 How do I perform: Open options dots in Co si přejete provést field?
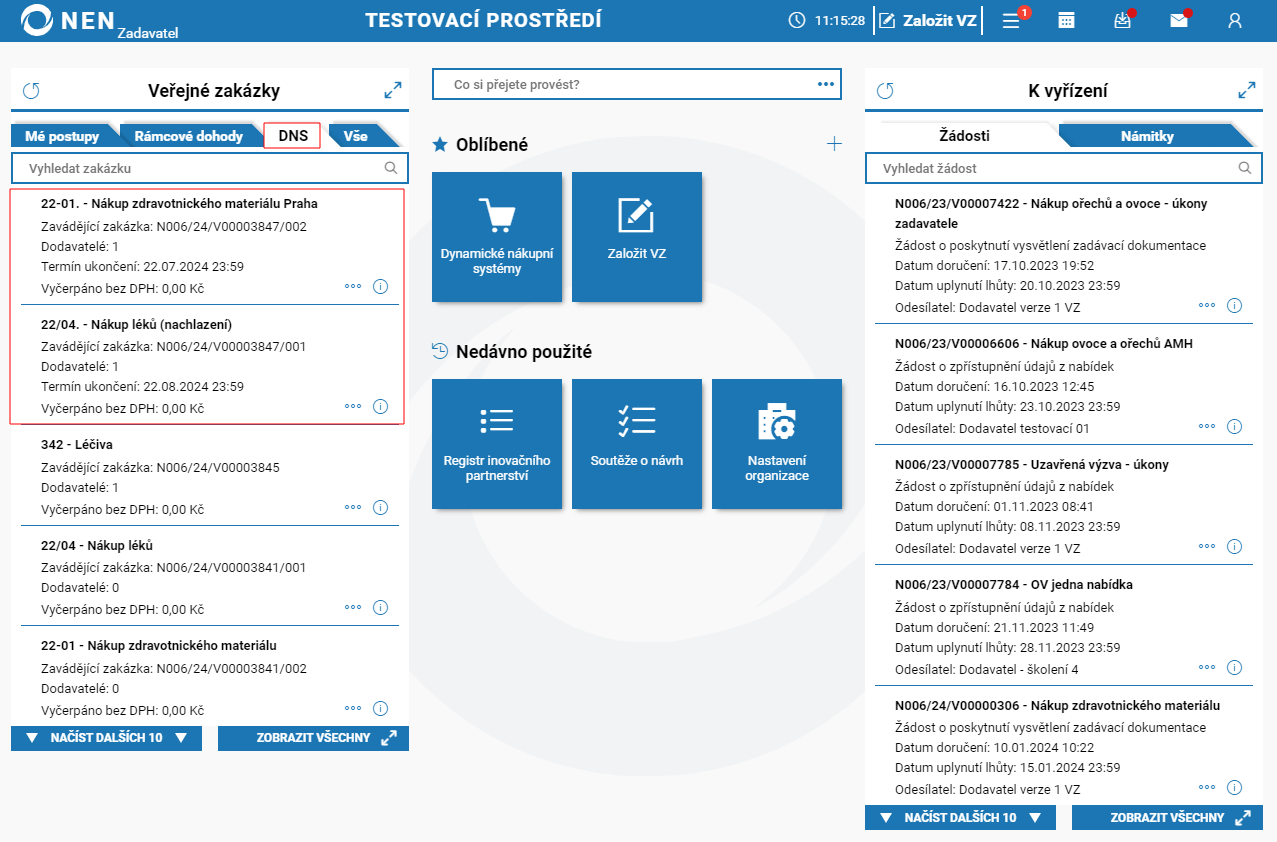point(825,84)
